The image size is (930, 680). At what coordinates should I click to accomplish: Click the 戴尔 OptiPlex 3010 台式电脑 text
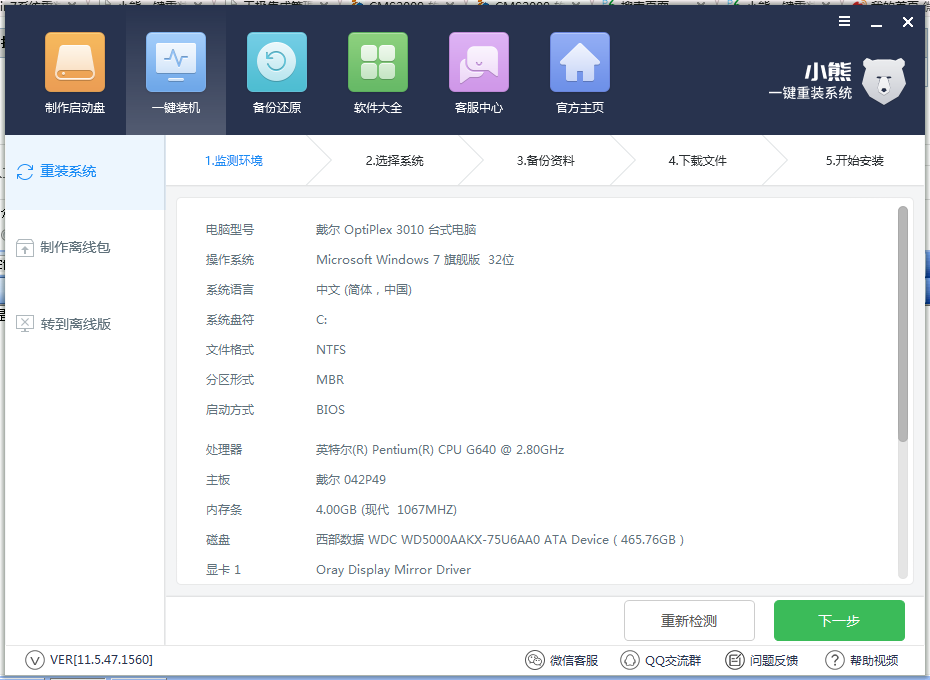(x=396, y=230)
